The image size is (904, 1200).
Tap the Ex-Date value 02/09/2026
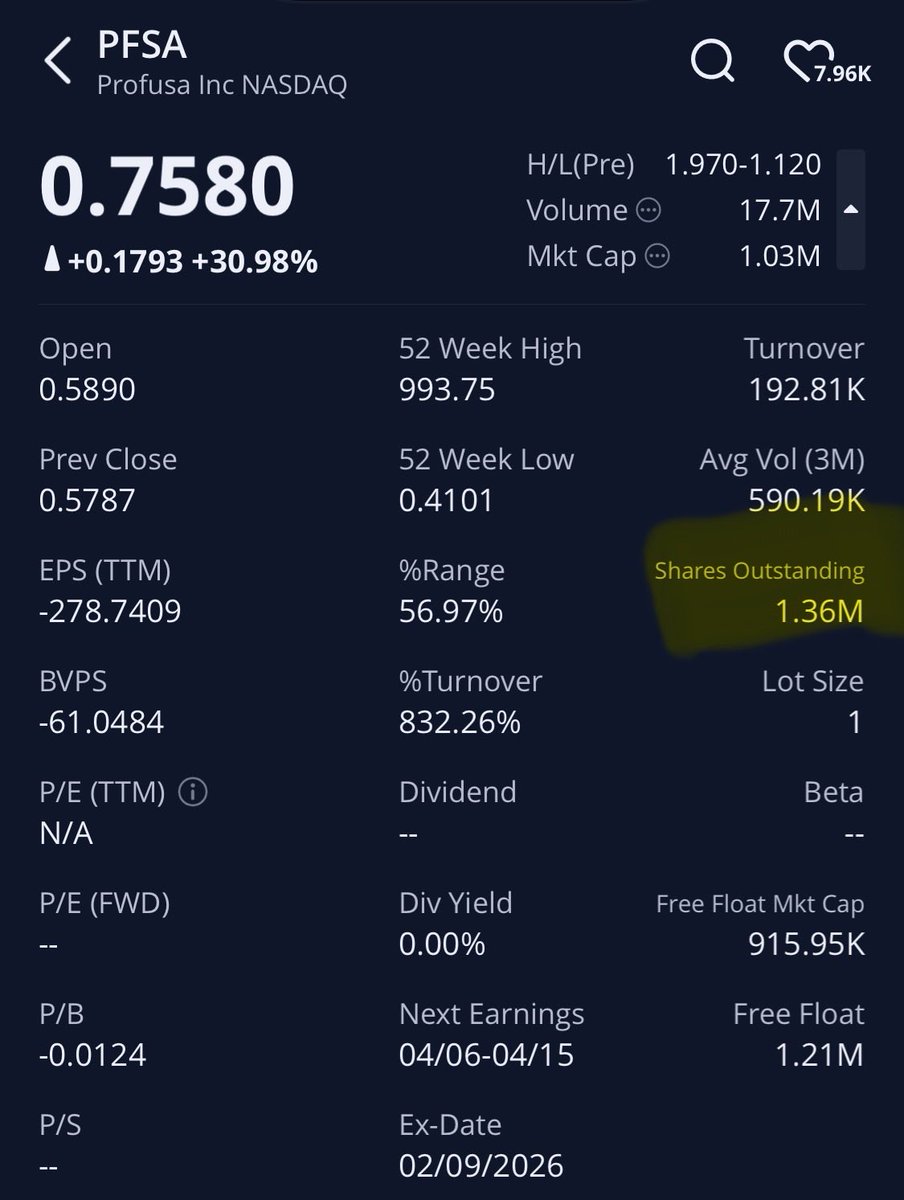481,1165
